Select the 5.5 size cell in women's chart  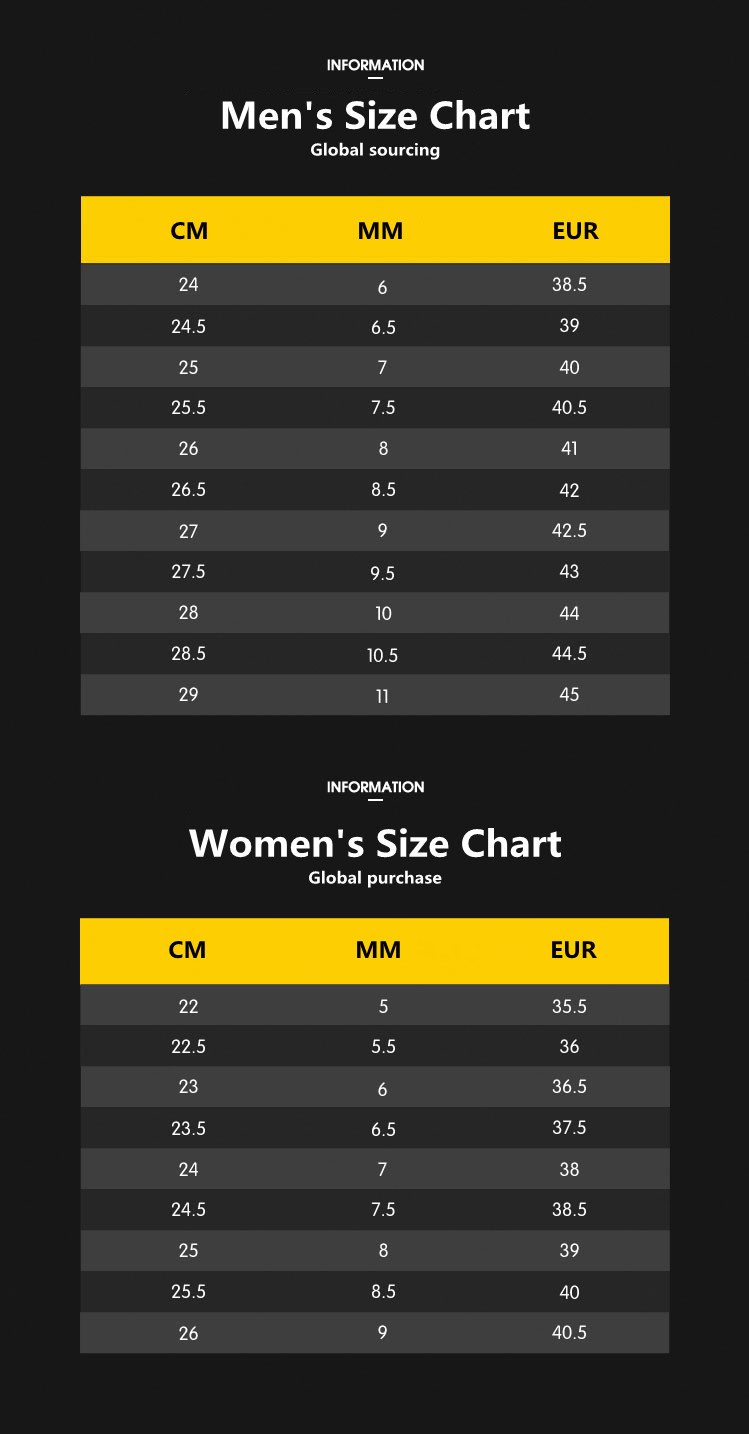(383, 1047)
